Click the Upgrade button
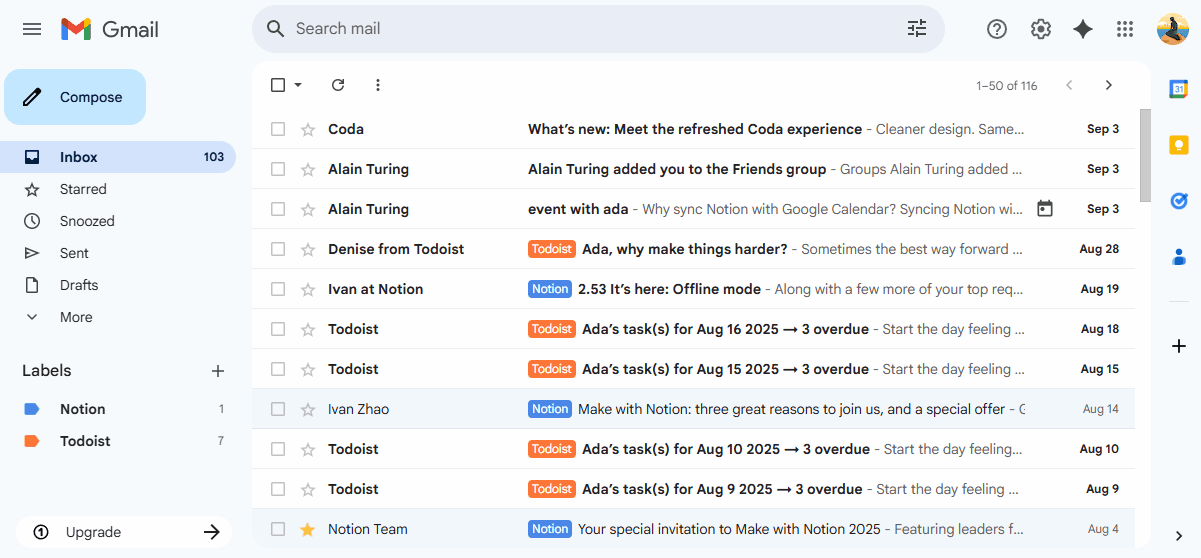This screenshot has width=1201, height=558. 124,532
